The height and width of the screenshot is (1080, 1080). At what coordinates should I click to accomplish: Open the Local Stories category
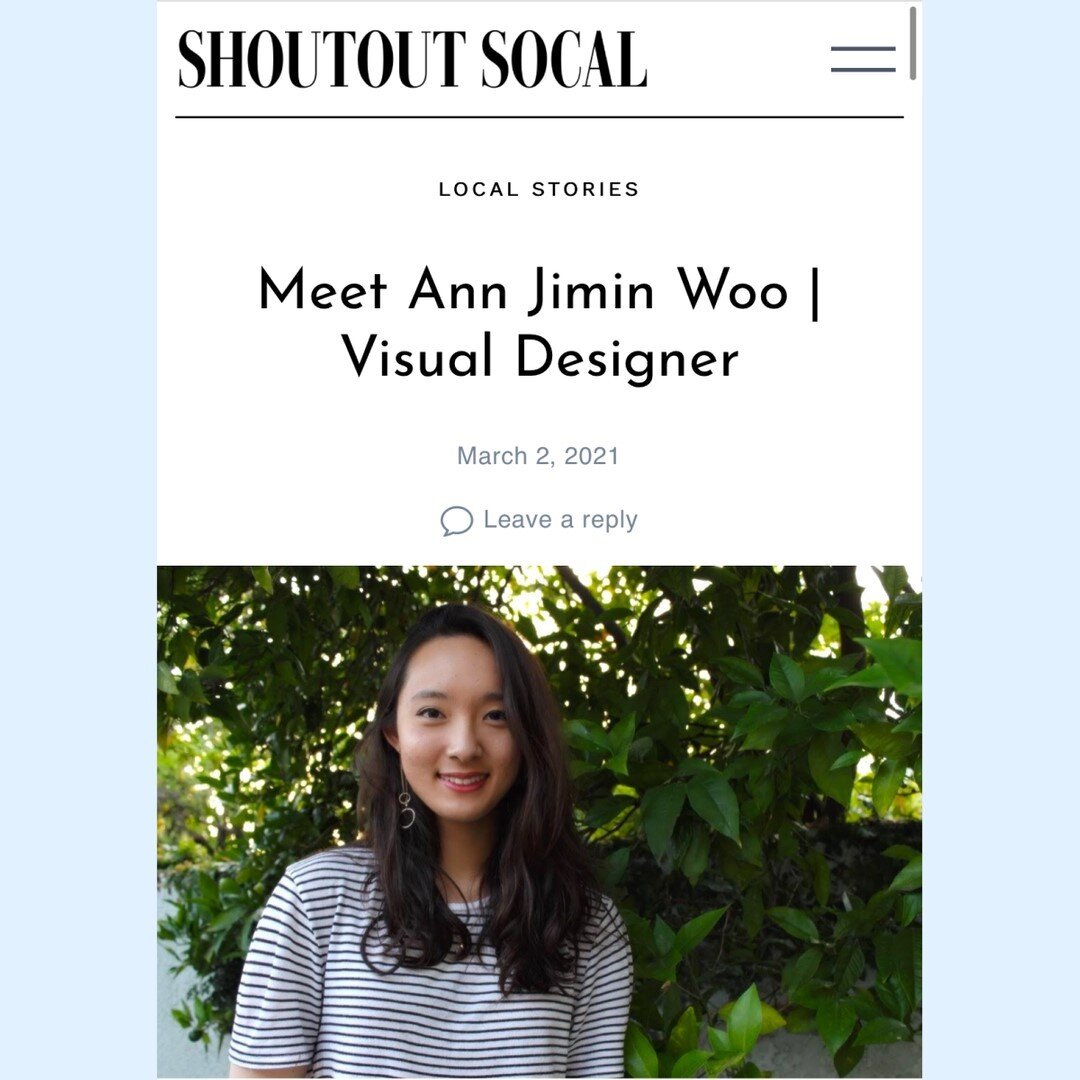[539, 189]
